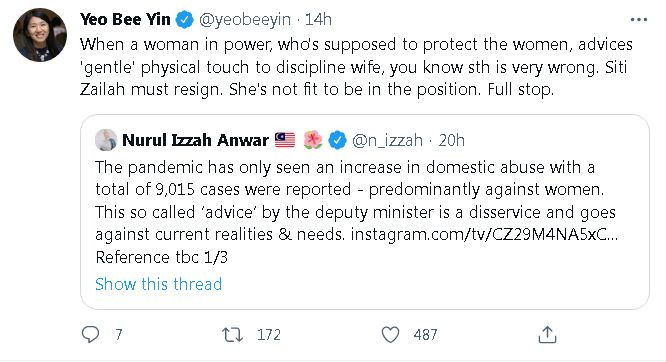Open the @yeobeeyin handle
Viewport: 666px width, 362px height.
245,20
